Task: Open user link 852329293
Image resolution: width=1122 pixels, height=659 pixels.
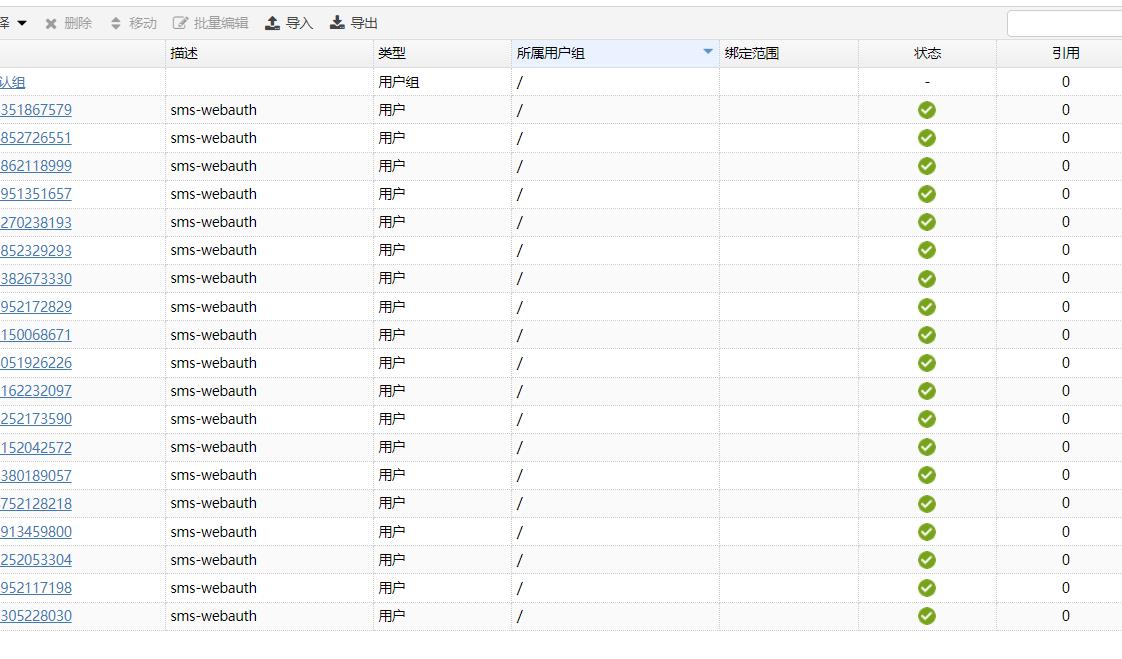Action: click(x=36, y=250)
